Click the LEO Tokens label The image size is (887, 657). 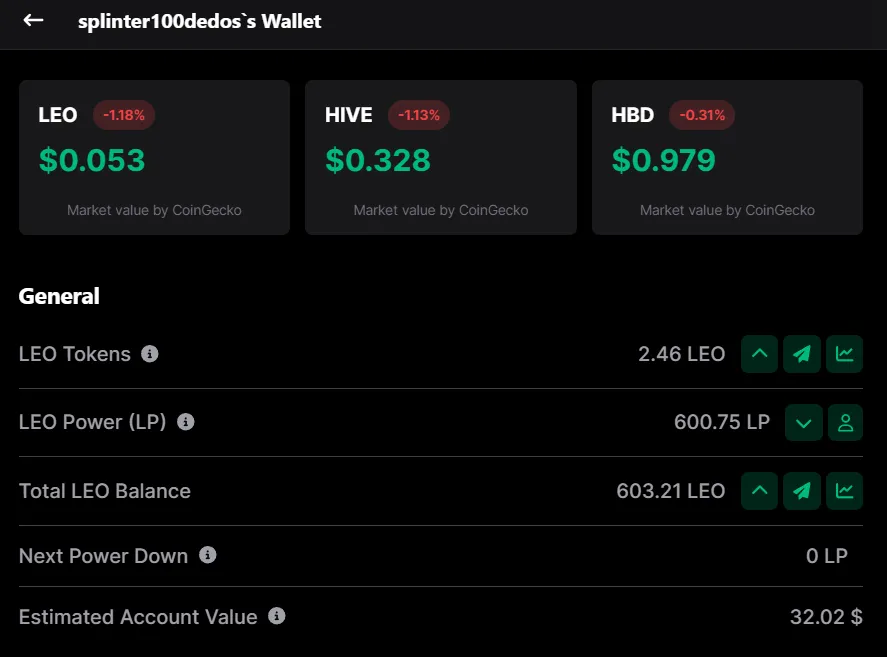(x=75, y=354)
